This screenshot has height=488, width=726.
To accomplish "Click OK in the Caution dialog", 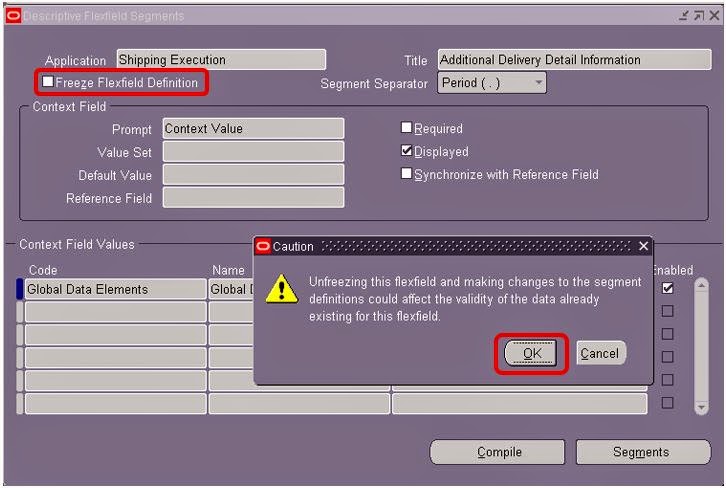I will tap(531, 354).
